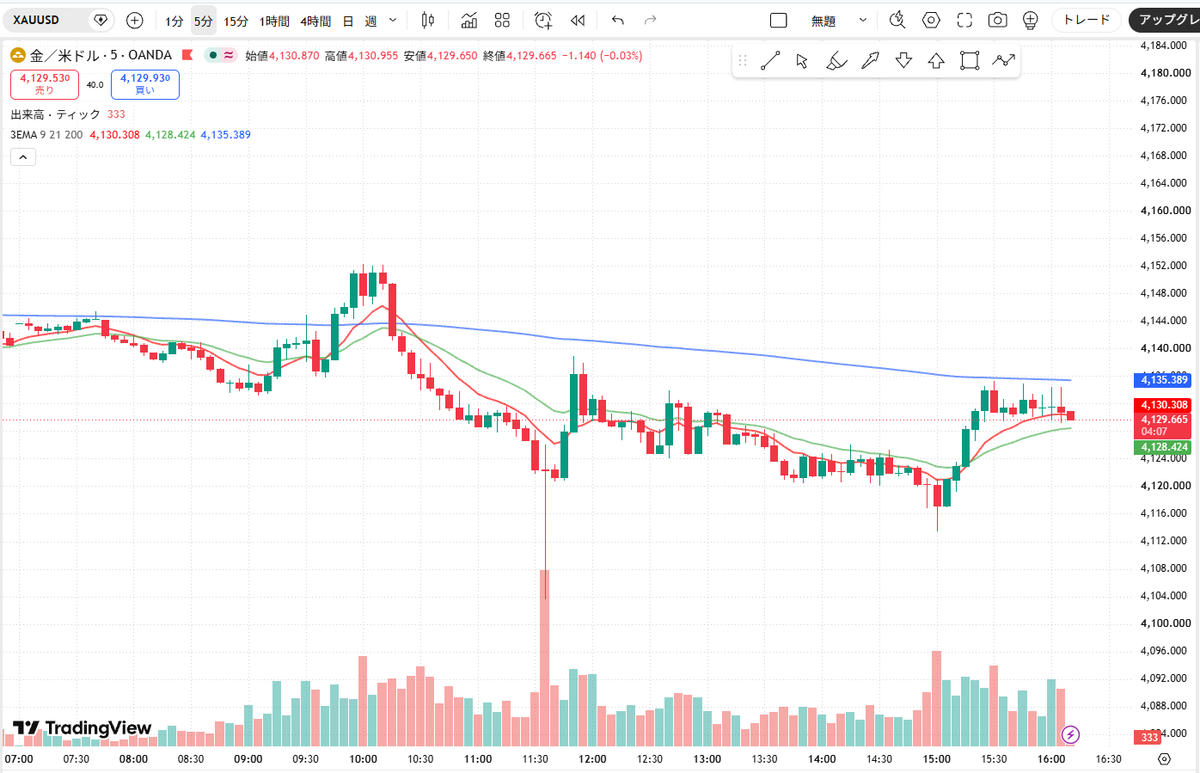Choose the 4時間 timeframe
The height and width of the screenshot is (773, 1200).
click(315, 20)
